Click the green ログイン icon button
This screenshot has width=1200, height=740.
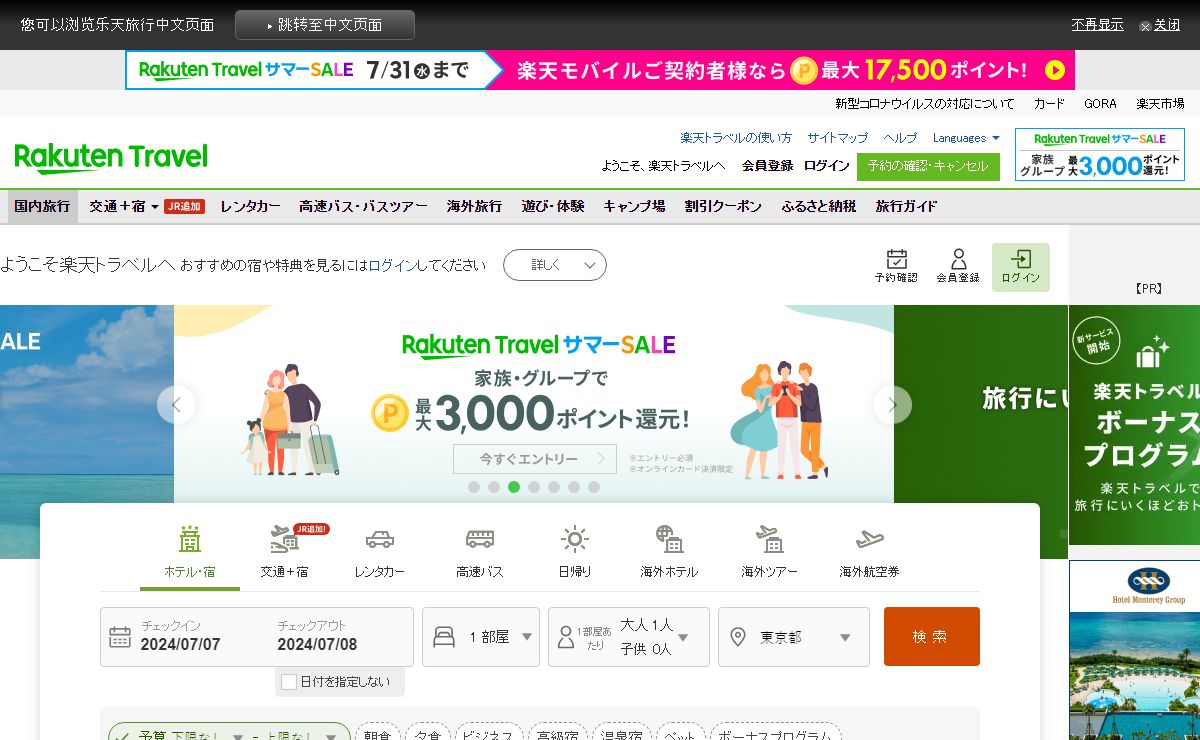pyautogui.click(x=1021, y=267)
